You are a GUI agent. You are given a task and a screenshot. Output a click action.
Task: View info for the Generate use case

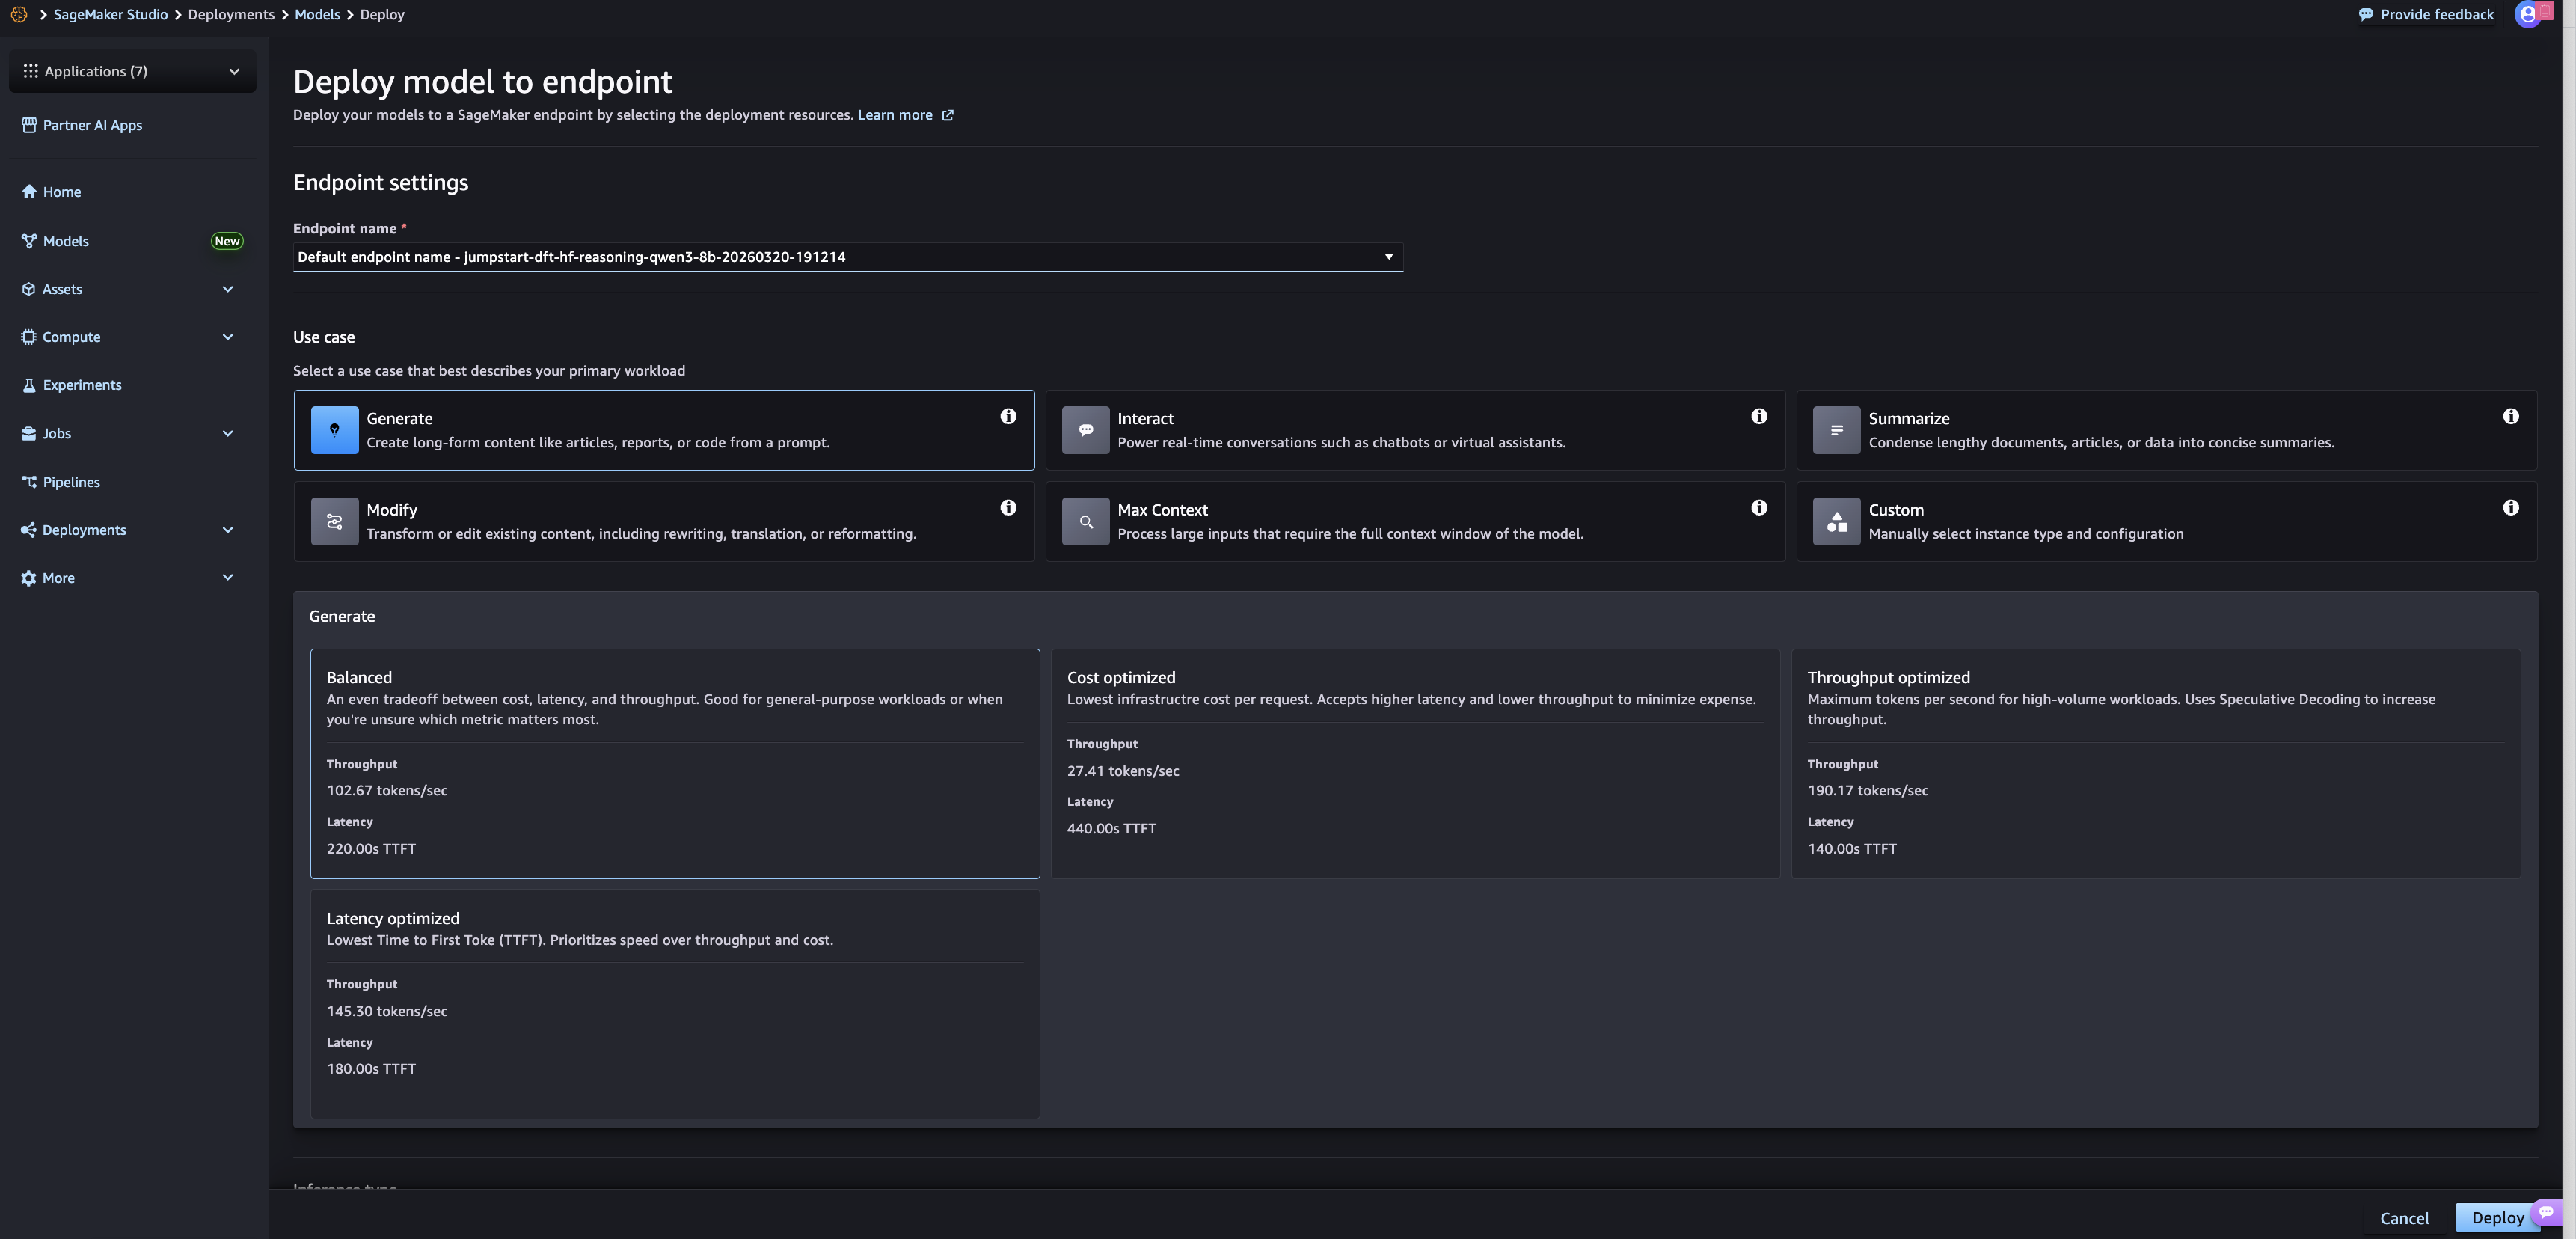click(1008, 416)
